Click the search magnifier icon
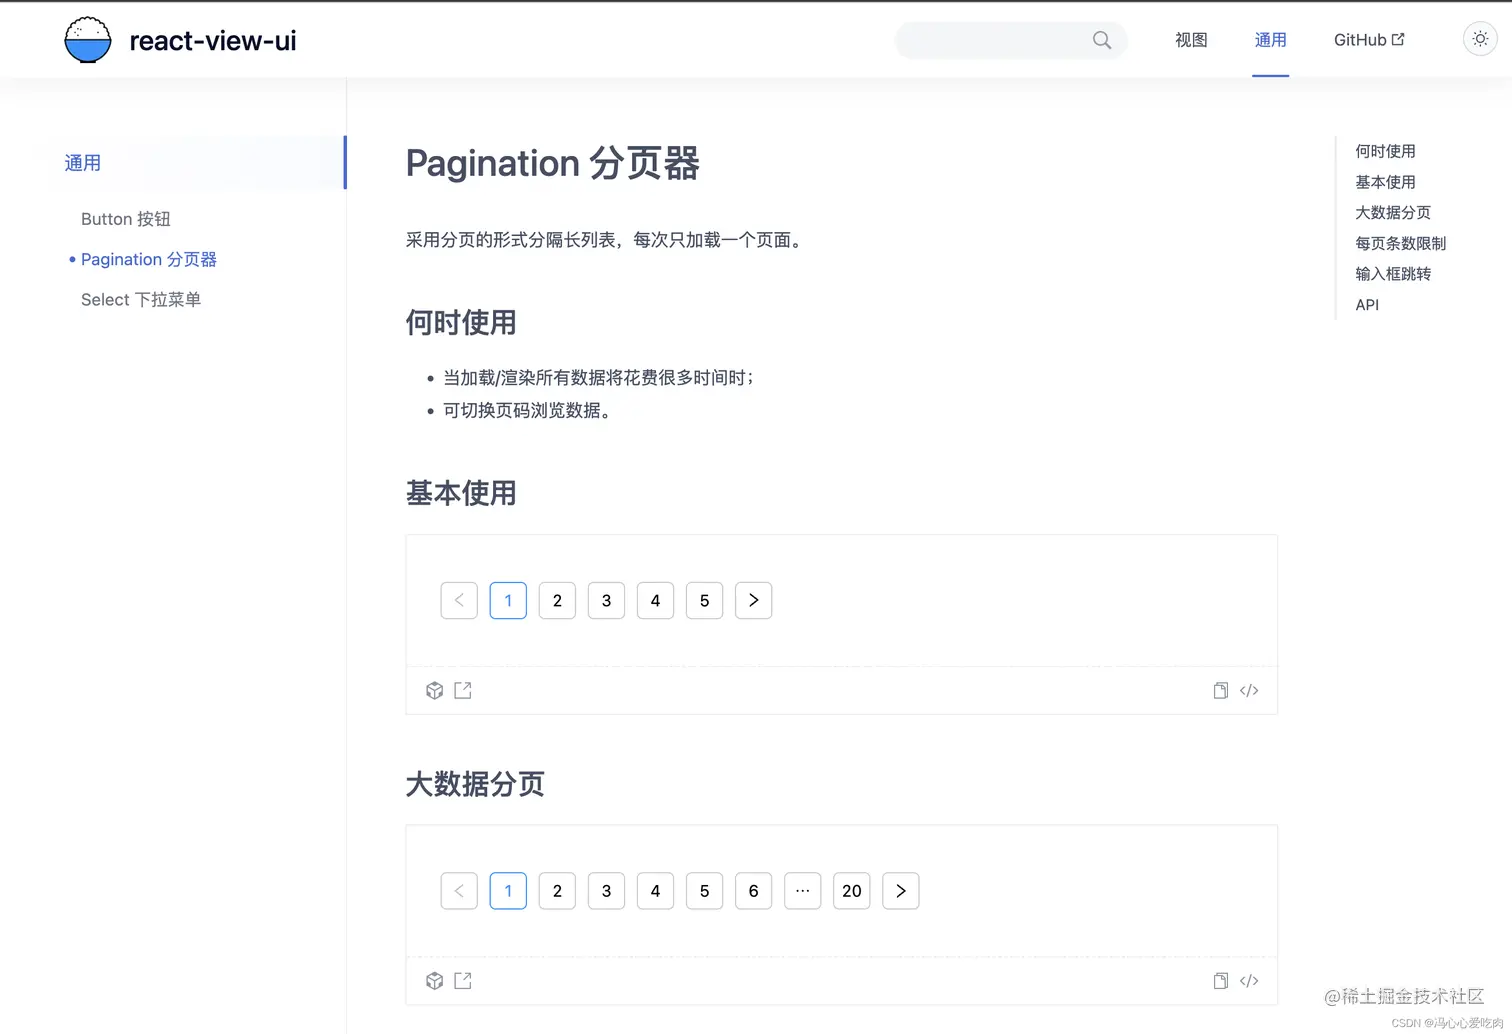 point(1101,40)
